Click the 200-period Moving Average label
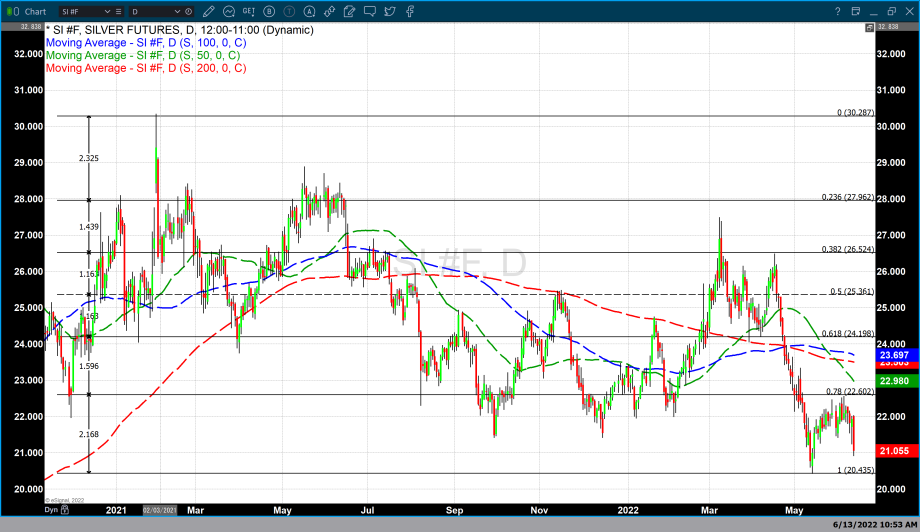Viewport: 920px width, 532px height. [146, 68]
